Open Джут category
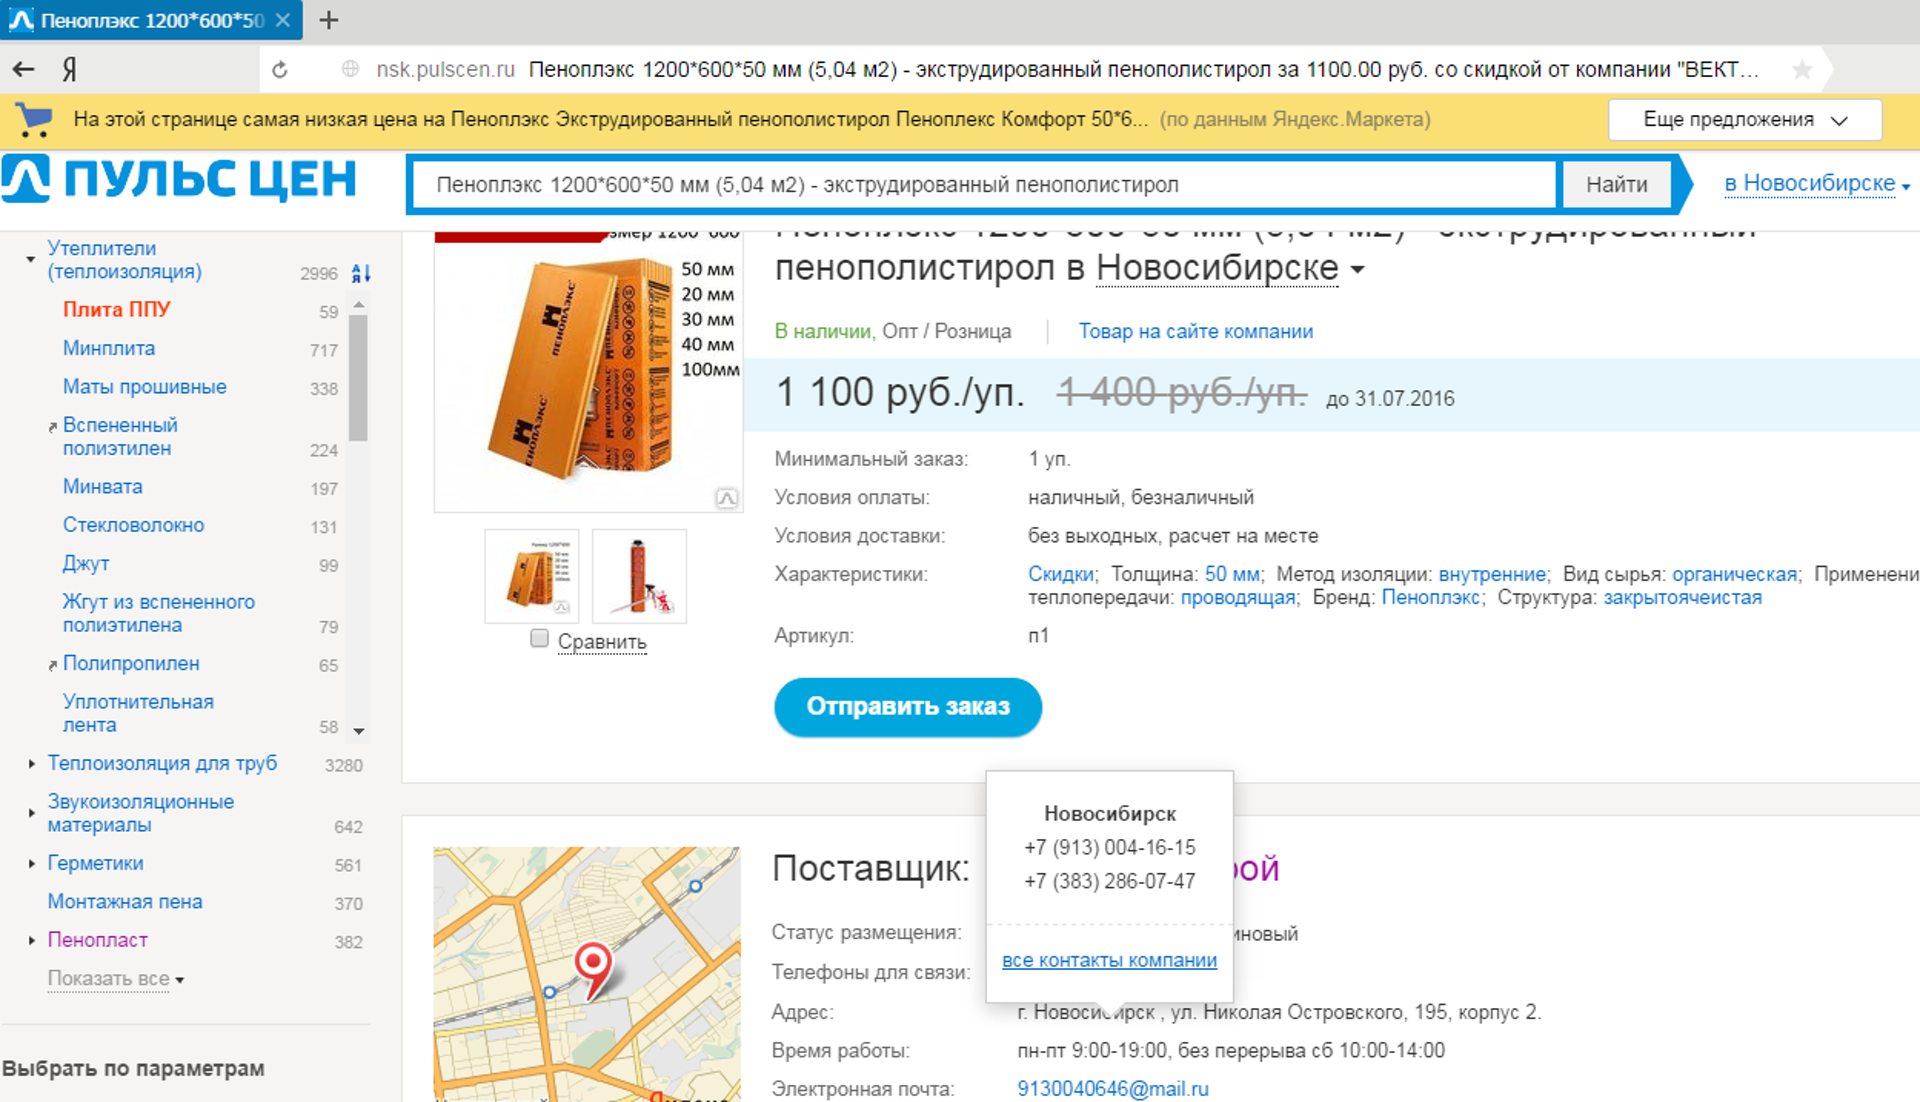Screen dimensions: 1920x1102 click(86, 564)
